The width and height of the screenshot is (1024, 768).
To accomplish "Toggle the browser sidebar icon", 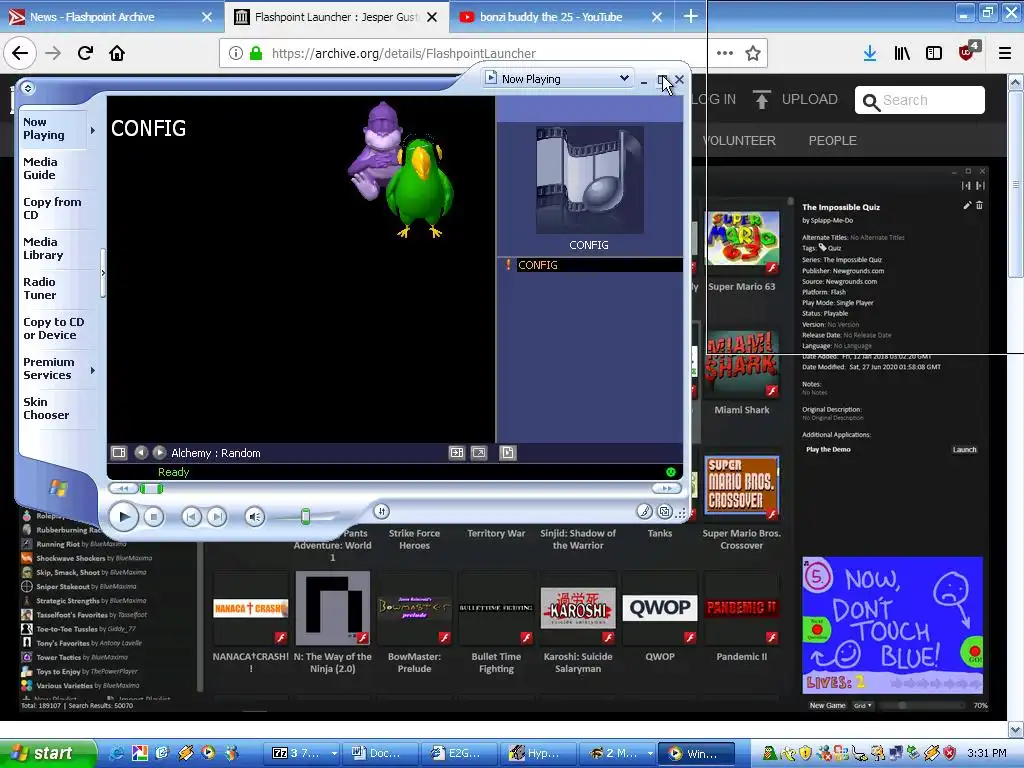I will [934, 53].
